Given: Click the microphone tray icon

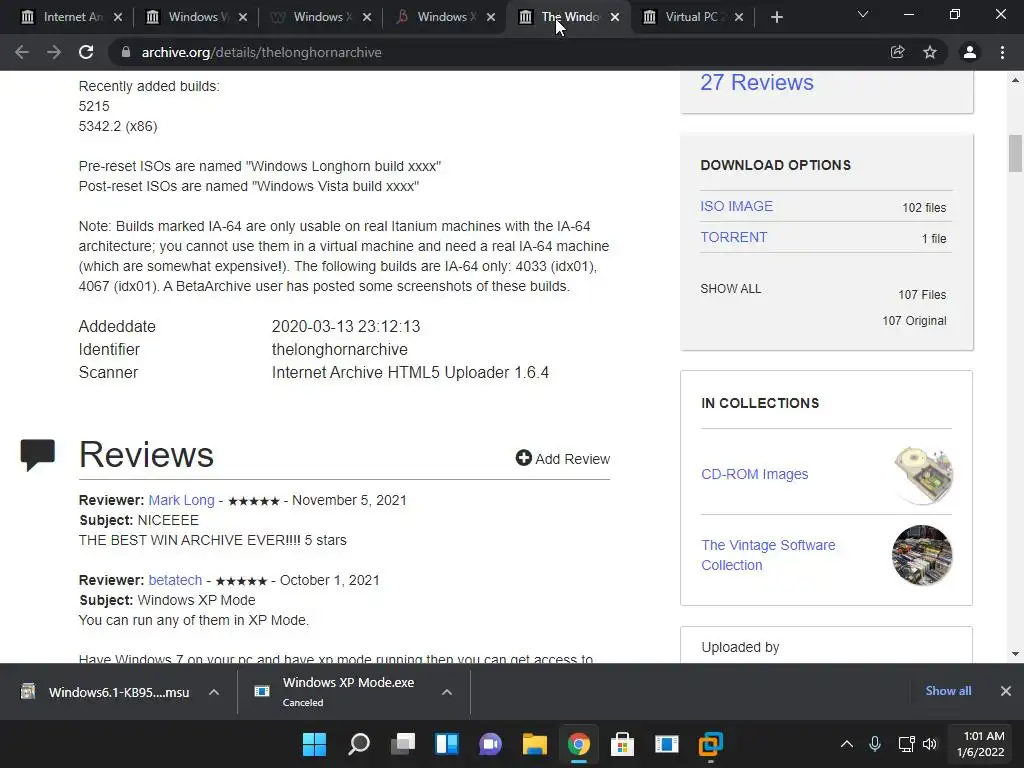Looking at the screenshot, I should click(875, 744).
